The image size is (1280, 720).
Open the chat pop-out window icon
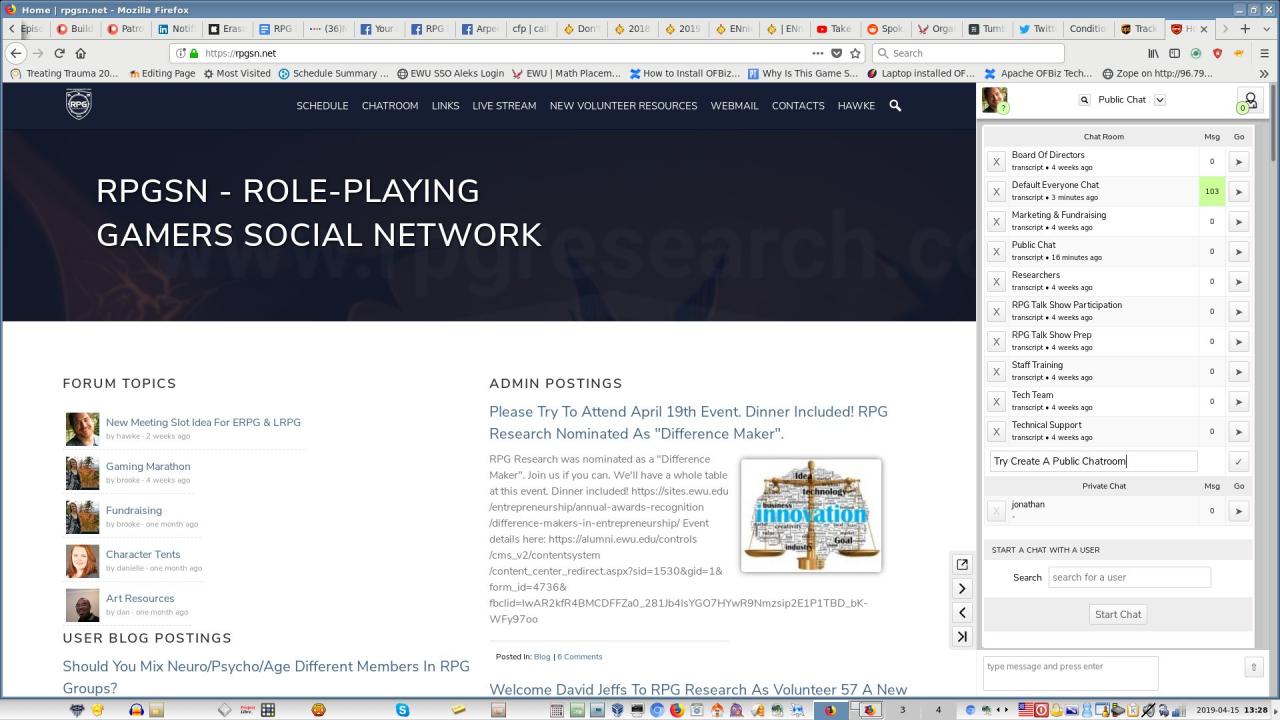click(x=962, y=564)
